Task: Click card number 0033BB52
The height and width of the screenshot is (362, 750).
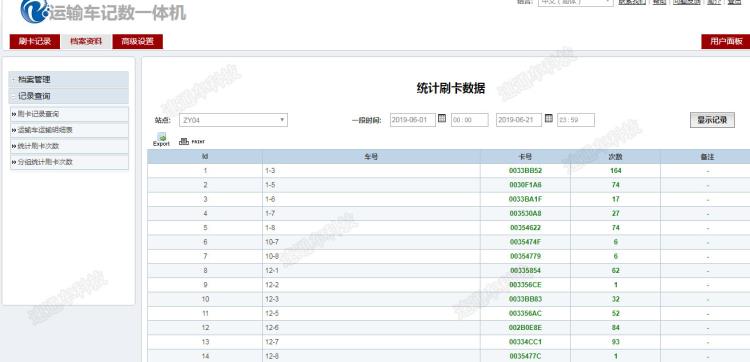Action: 525,171
